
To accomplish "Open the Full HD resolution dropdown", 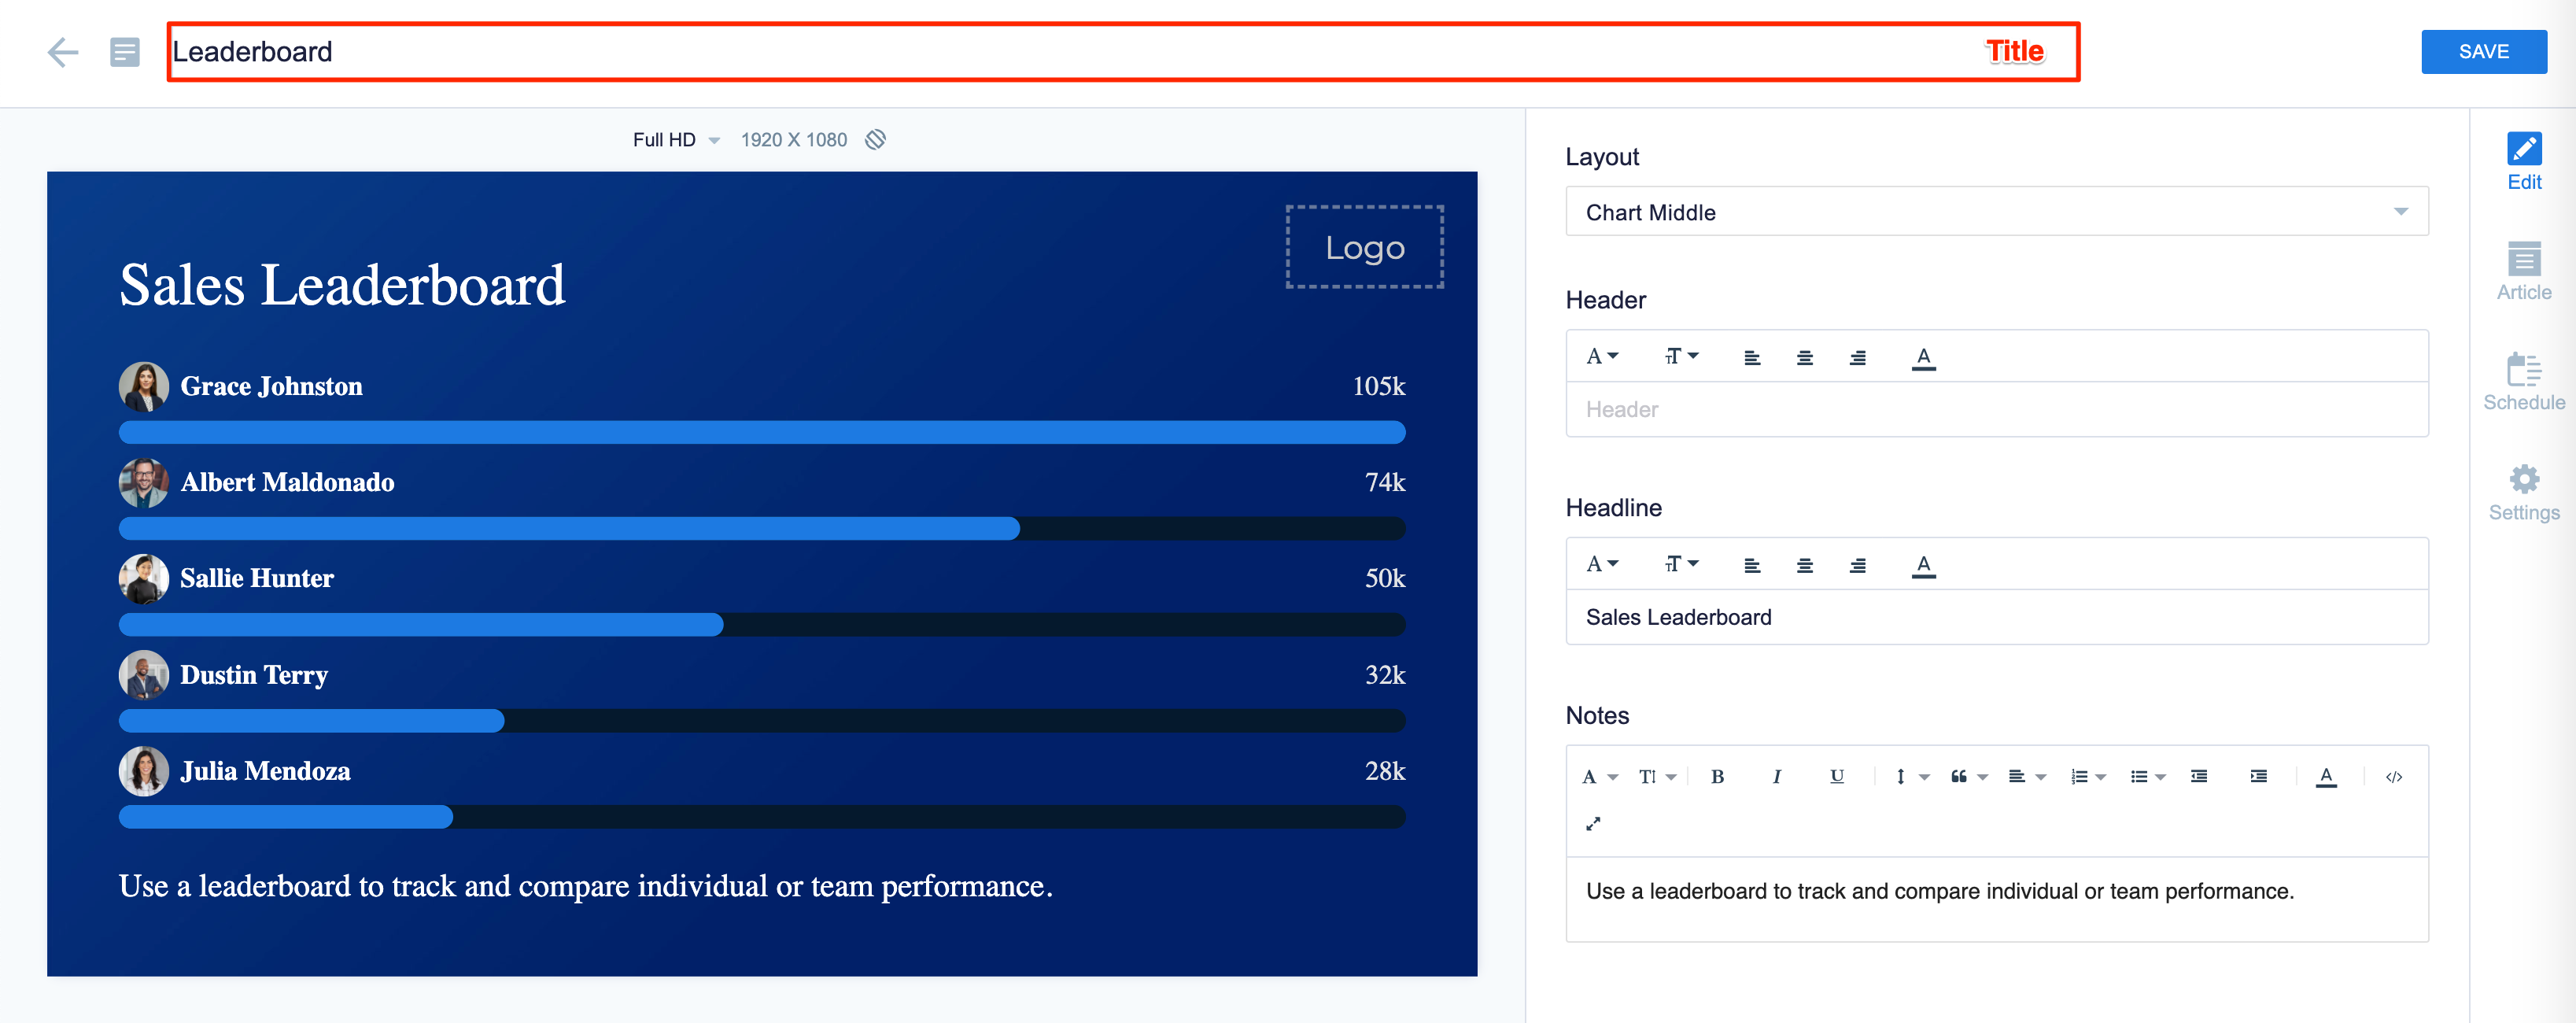I will tap(676, 140).
